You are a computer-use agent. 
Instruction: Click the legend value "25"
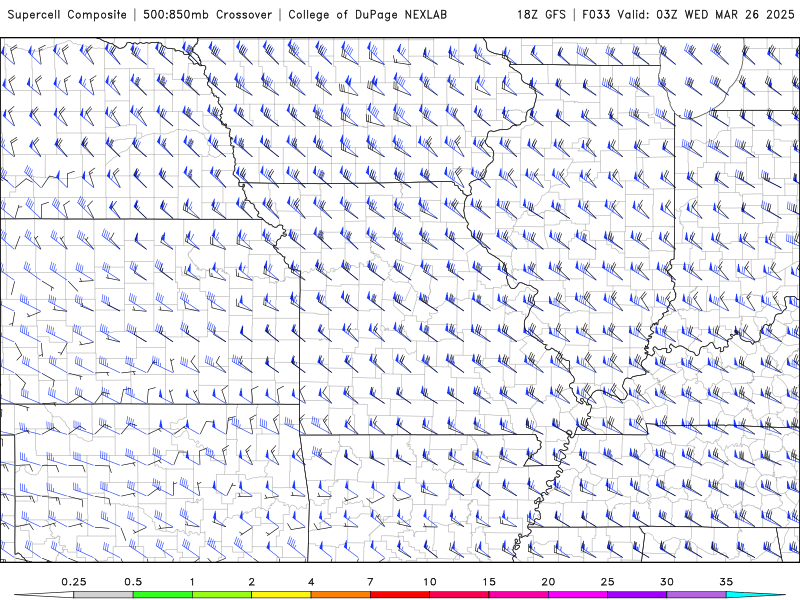607,582
